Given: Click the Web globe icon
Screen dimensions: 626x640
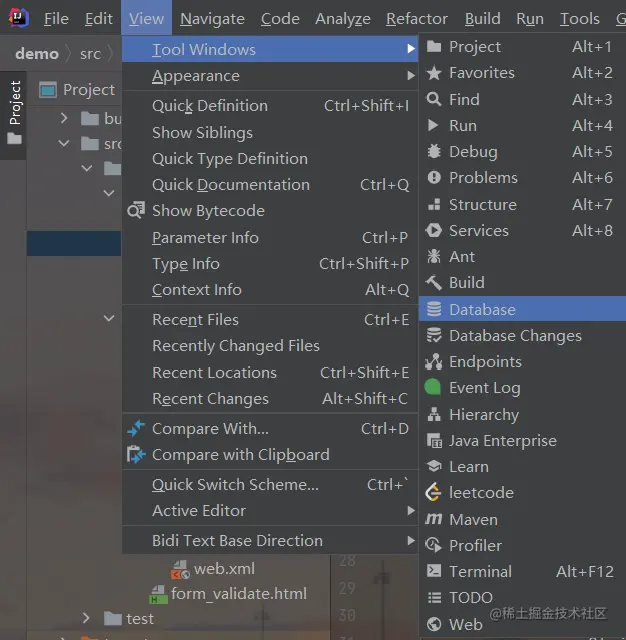Looking at the screenshot, I should [434, 624].
